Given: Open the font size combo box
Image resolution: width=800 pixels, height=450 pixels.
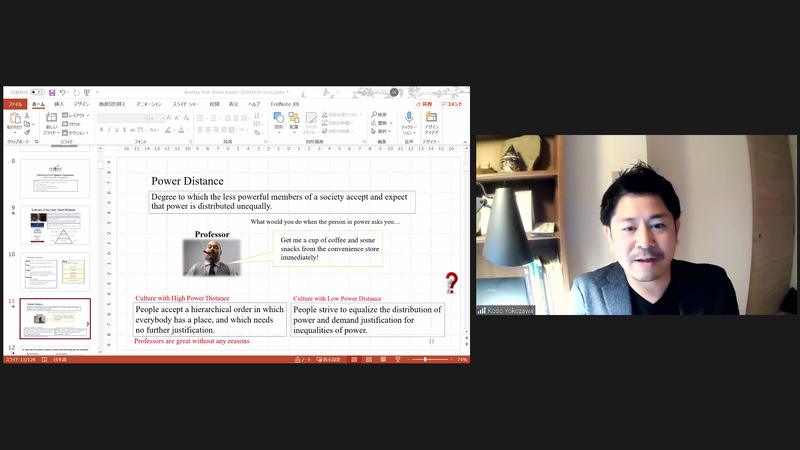Looking at the screenshot, I should coord(156,118).
